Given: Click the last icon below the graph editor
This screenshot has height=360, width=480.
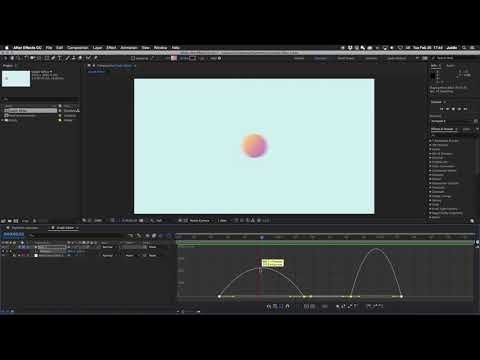Looking at the screenshot, I should click(381, 306).
